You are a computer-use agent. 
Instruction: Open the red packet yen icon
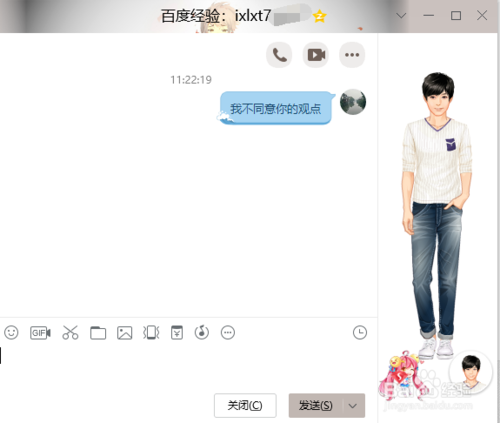click(x=177, y=333)
